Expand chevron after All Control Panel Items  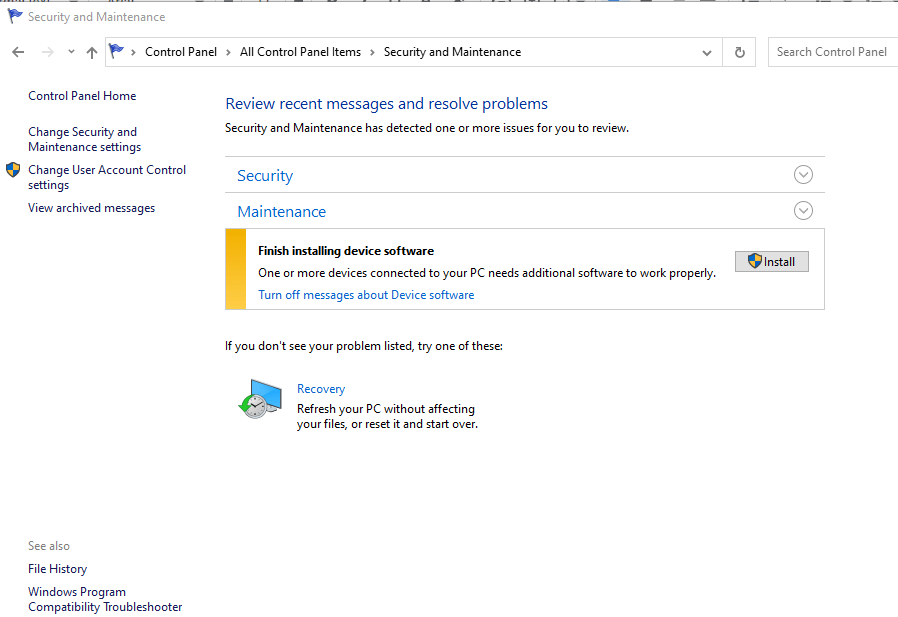click(372, 52)
